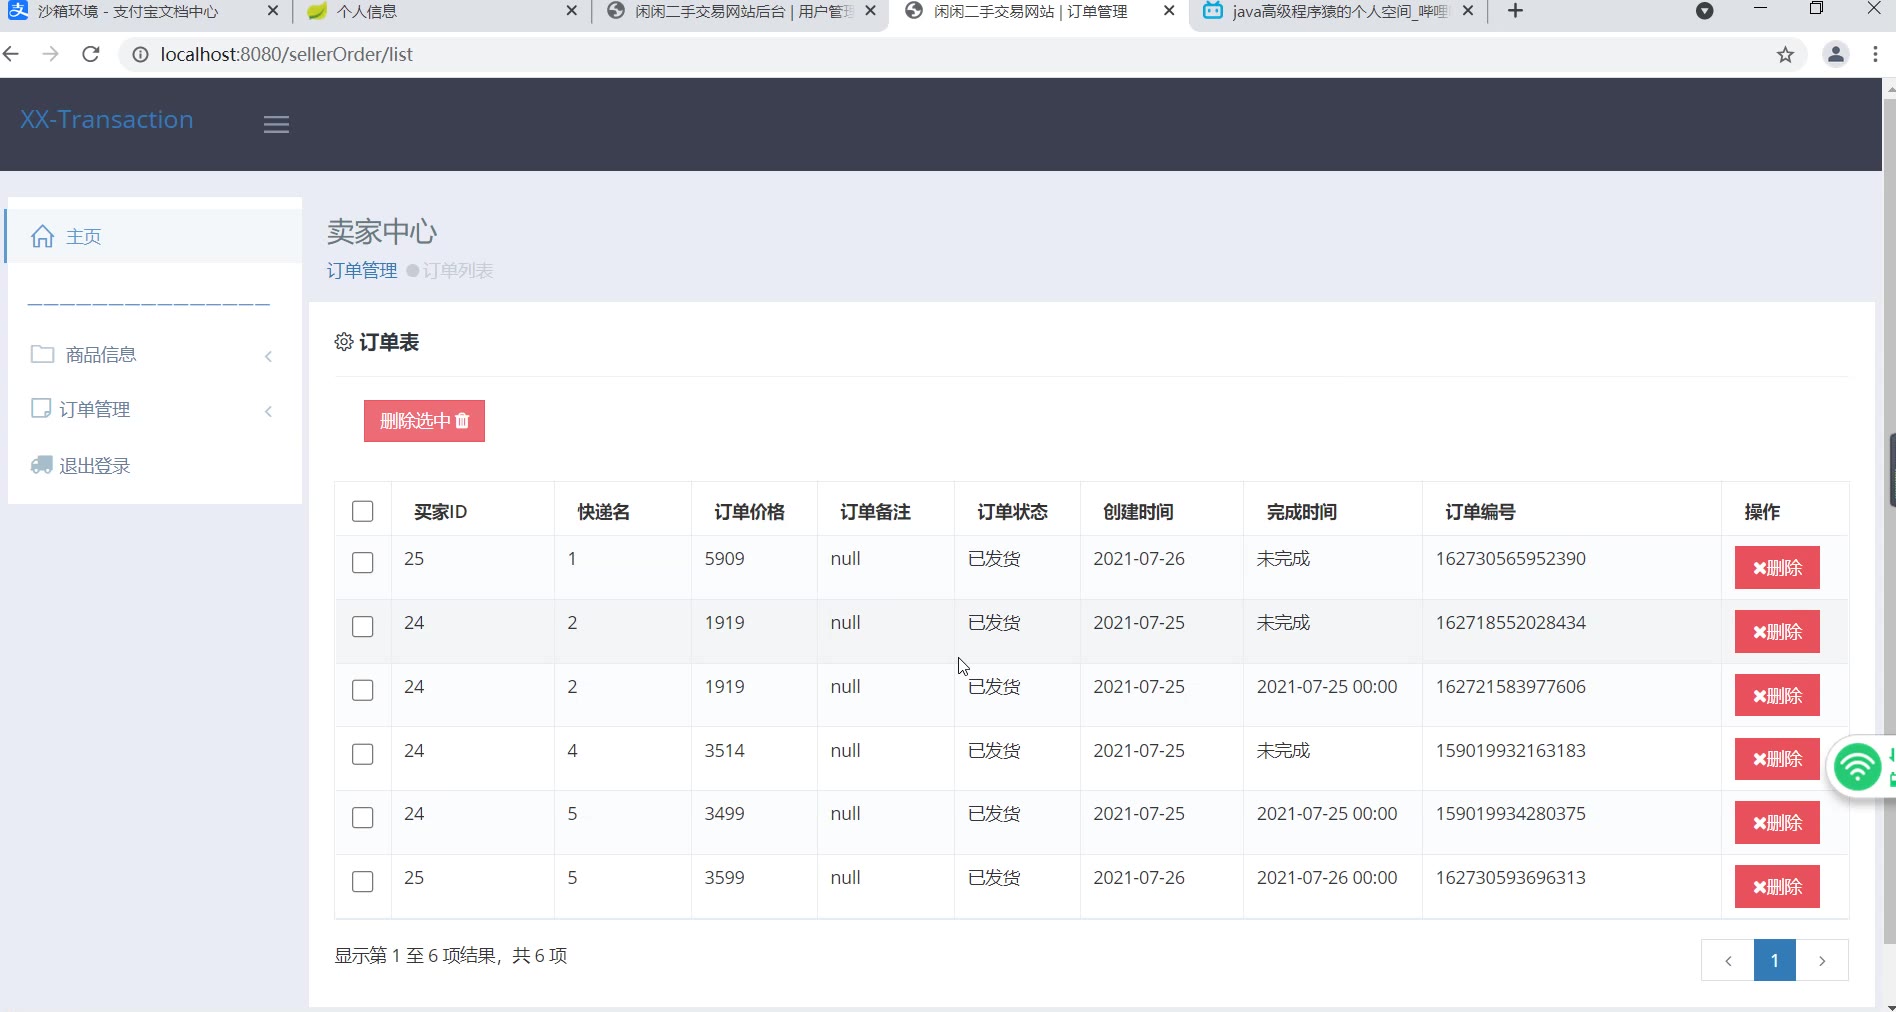Click the green WiFi floating widget
The width and height of the screenshot is (1896, 1012).
[x=1860, y=768]
